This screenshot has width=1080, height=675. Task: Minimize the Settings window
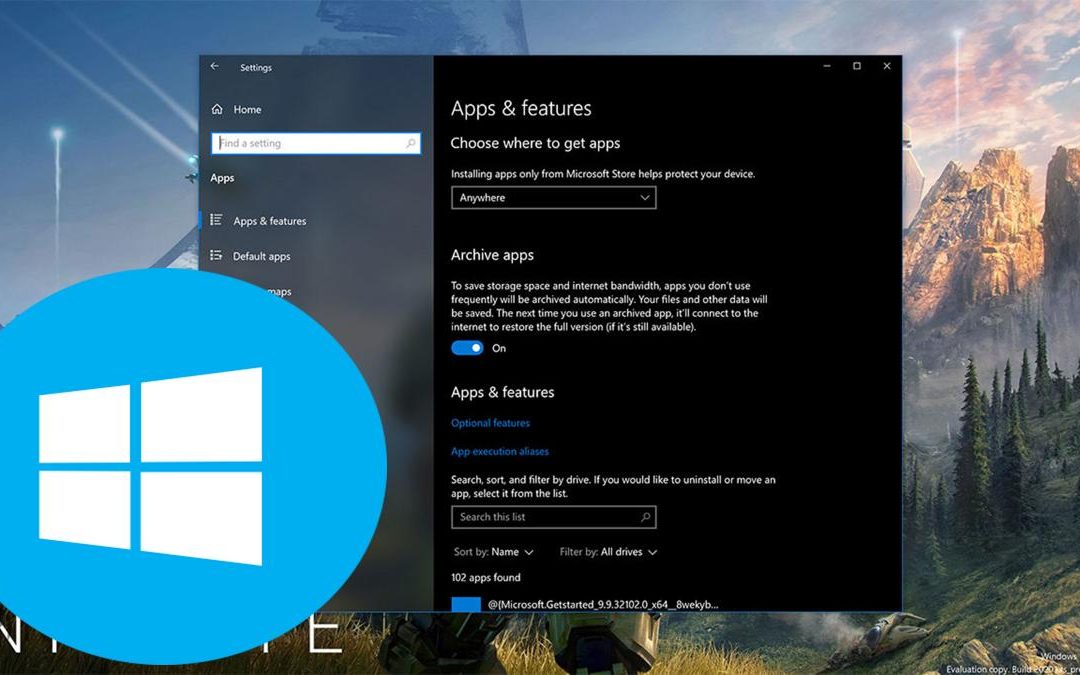coord(827,66)
